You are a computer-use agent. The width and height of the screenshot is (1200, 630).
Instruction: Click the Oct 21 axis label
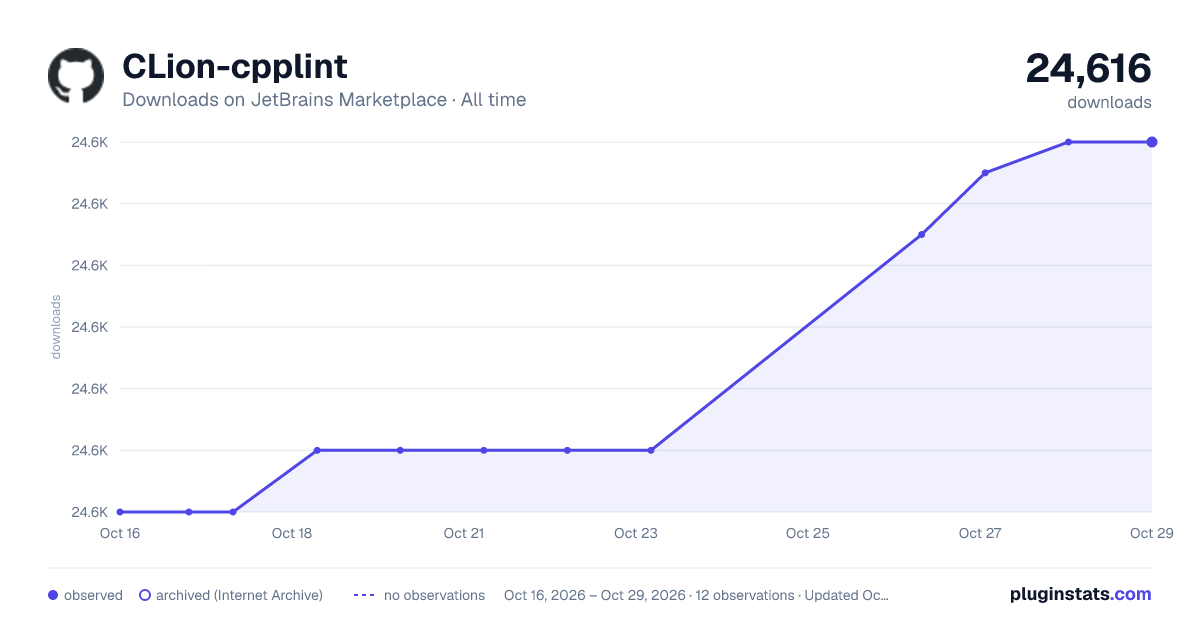point(464,533)
